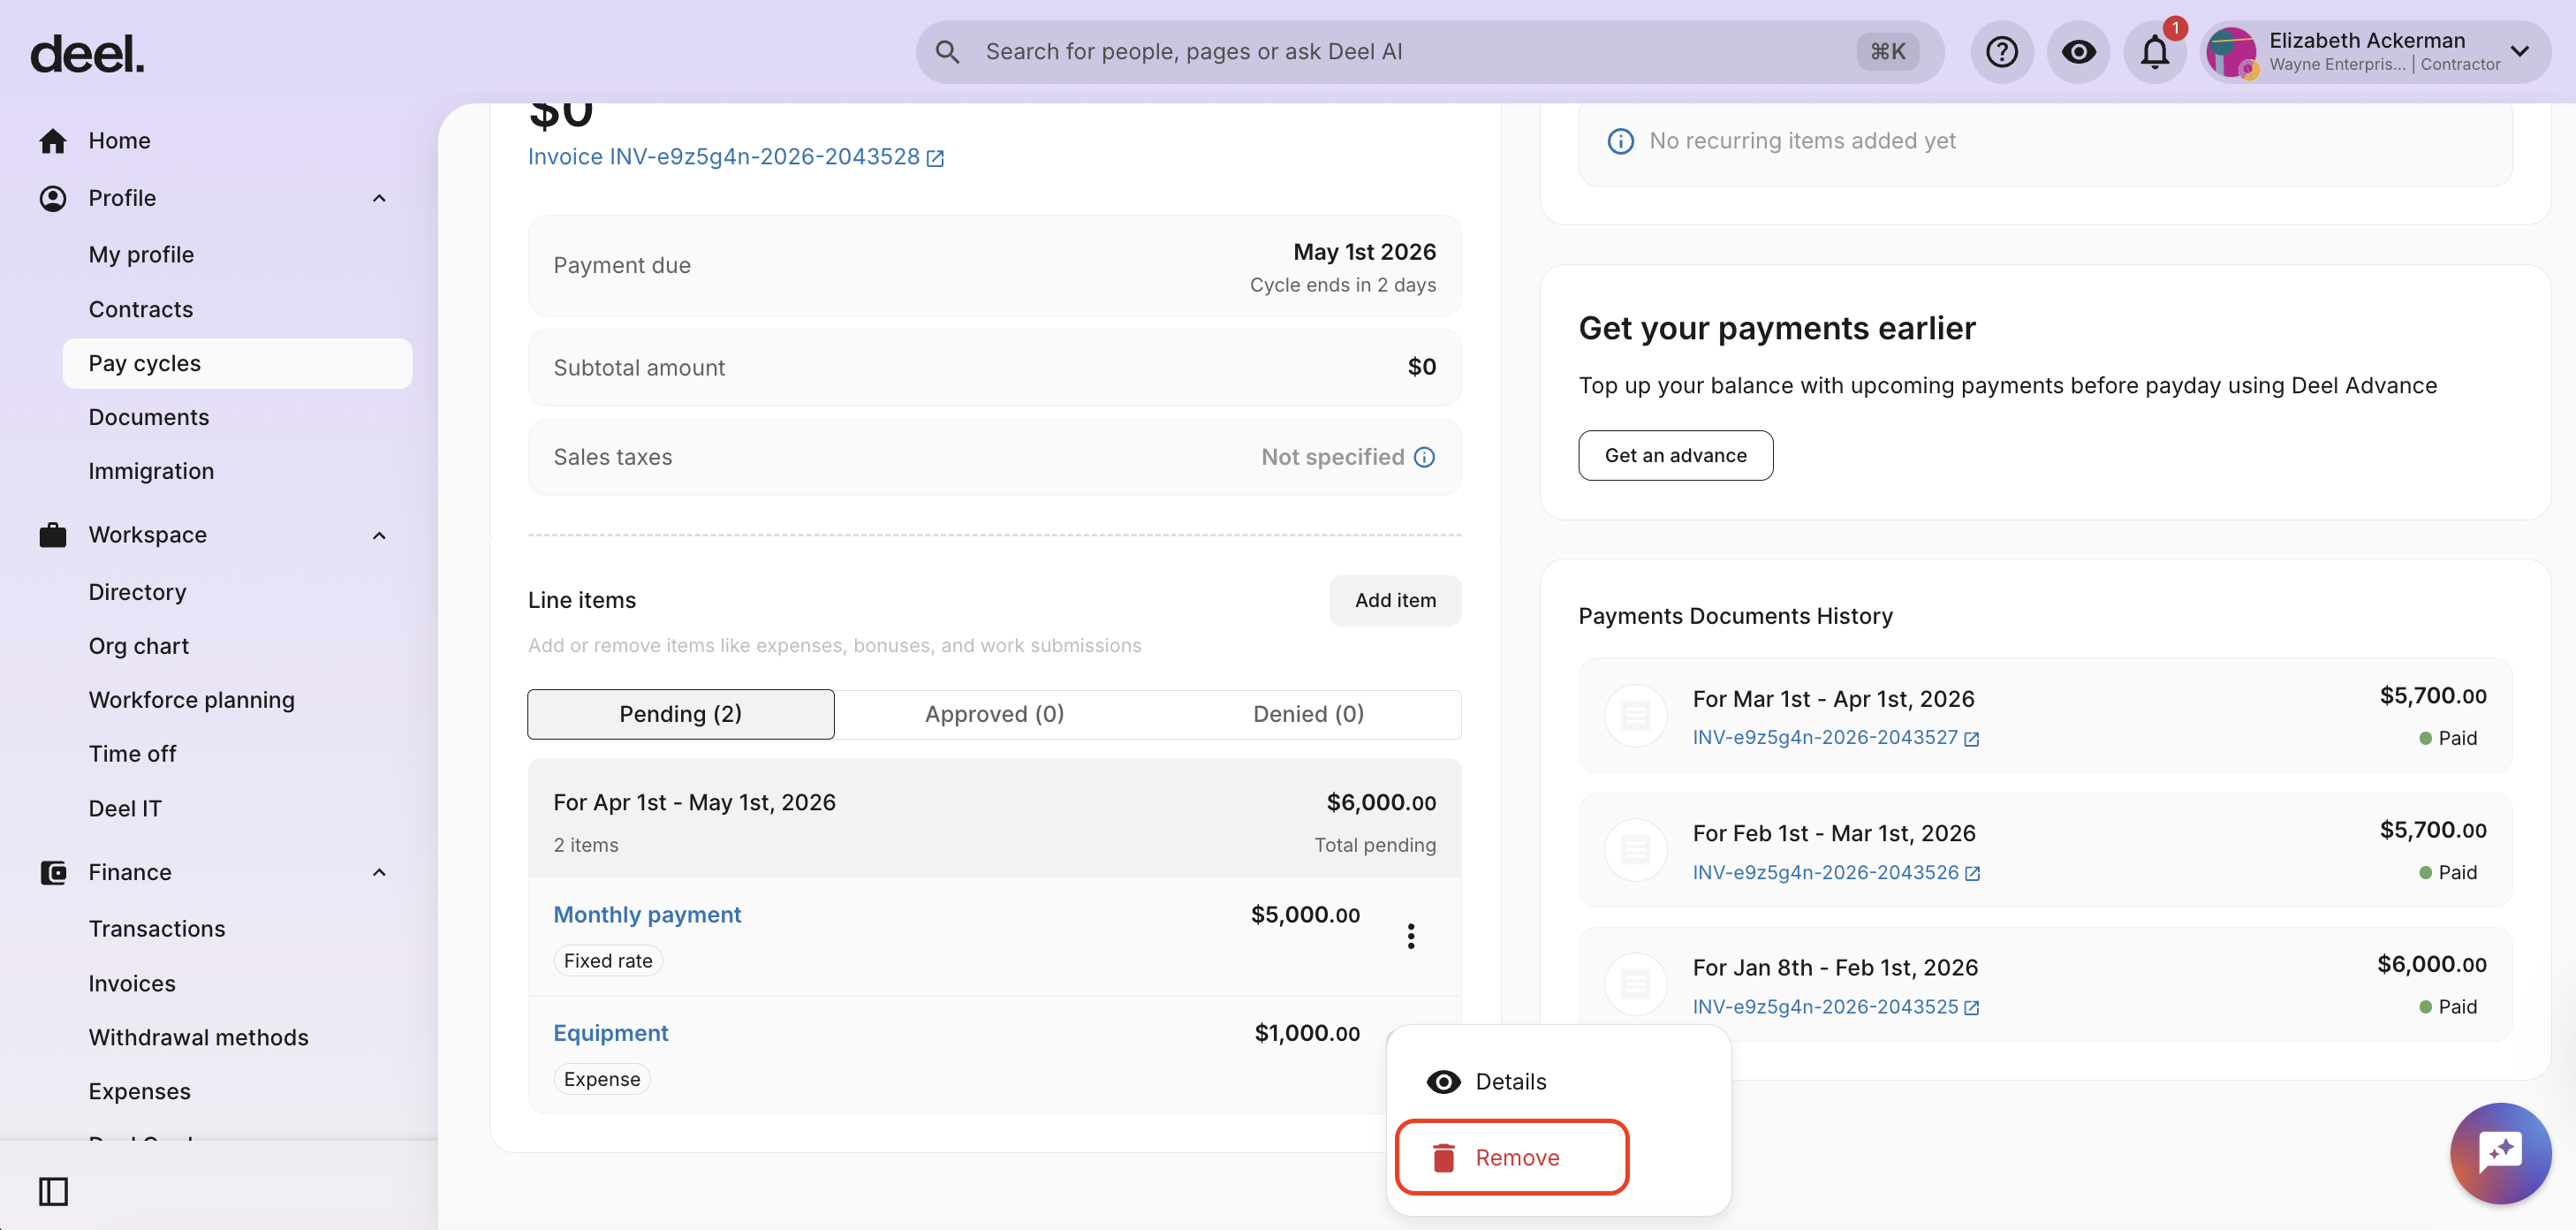Collapse the Profile section chevron
Screen dimensions: 2576x1230
tap(379, 198)
